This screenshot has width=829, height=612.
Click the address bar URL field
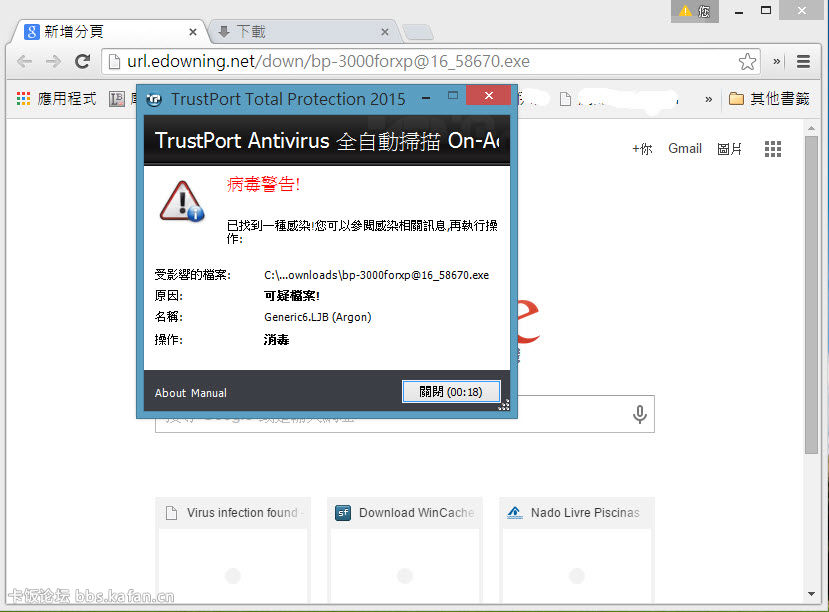(x=431, y=62)
